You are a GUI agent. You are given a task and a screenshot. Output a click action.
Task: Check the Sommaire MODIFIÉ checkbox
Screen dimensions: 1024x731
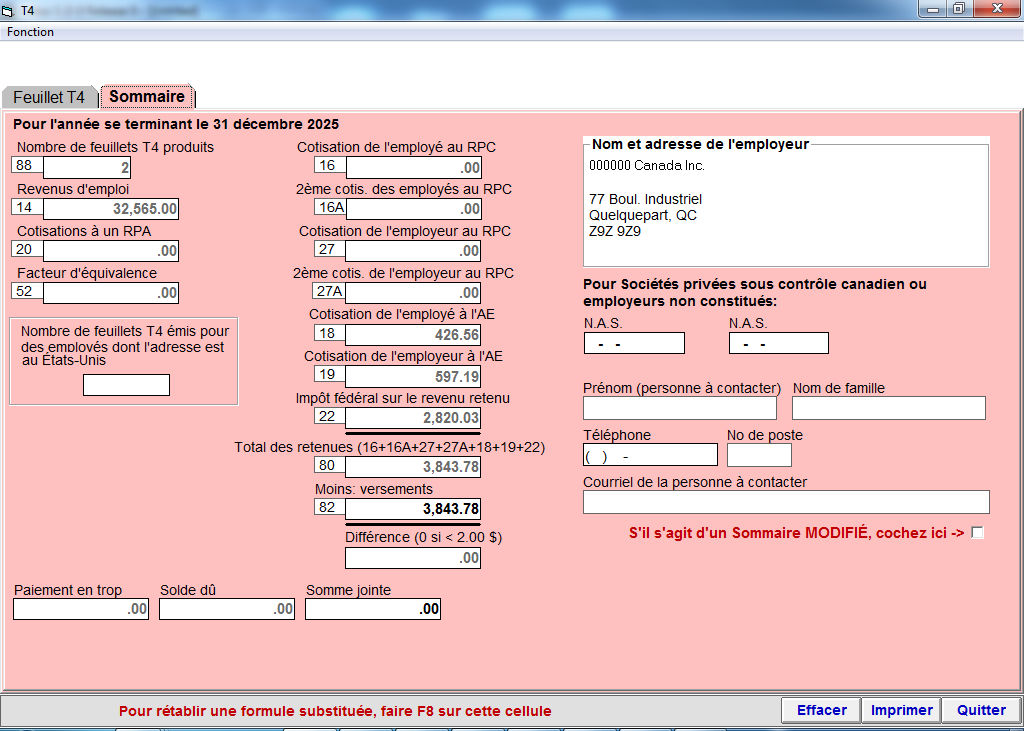coord(977,533)
